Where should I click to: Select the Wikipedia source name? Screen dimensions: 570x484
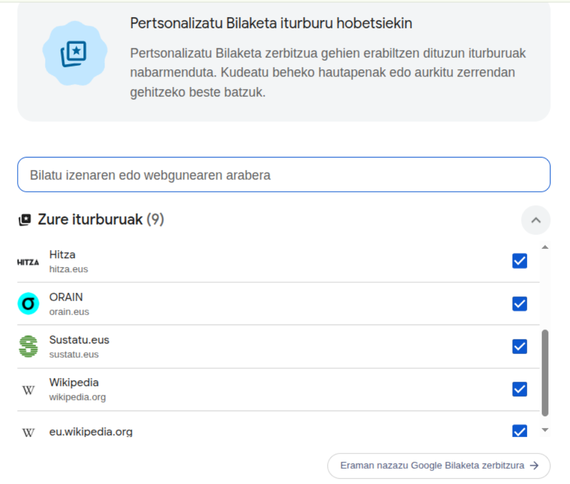pos(74,383)
